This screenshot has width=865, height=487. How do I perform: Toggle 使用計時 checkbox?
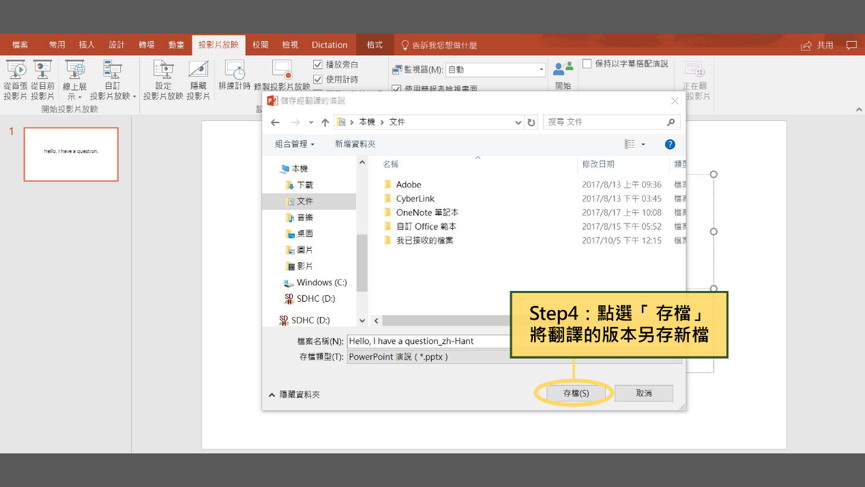(318, 79)
